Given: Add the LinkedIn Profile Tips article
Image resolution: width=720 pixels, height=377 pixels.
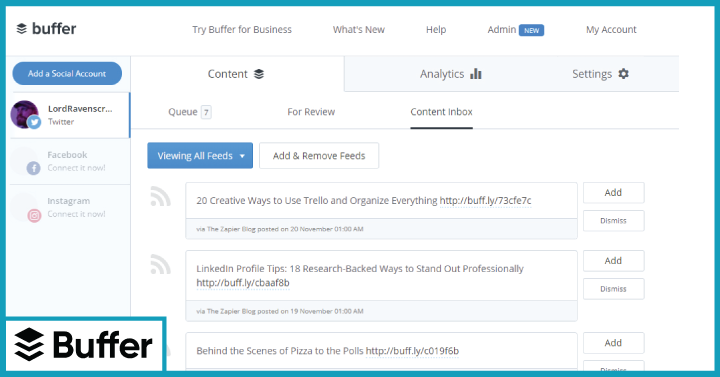Looking at the screenshot, I should coord(613,261).
